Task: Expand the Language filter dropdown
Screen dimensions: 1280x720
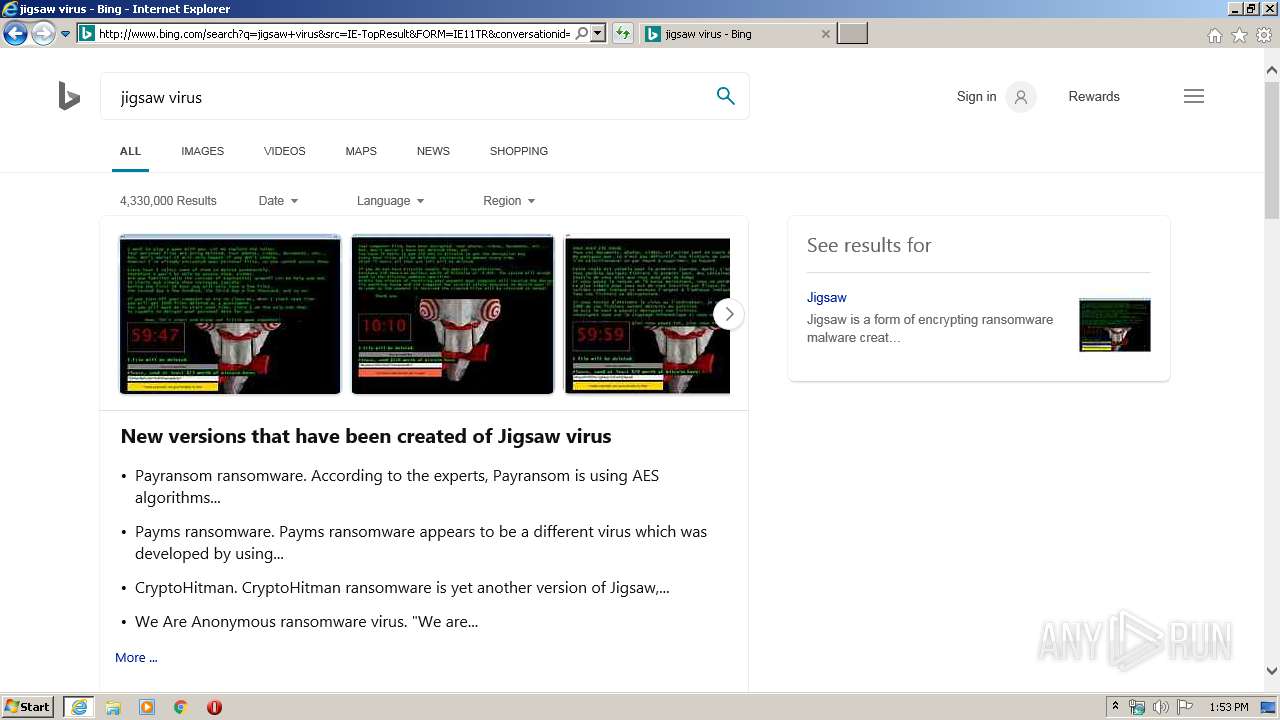Action: pyautogui.click(x=390, y=200)
